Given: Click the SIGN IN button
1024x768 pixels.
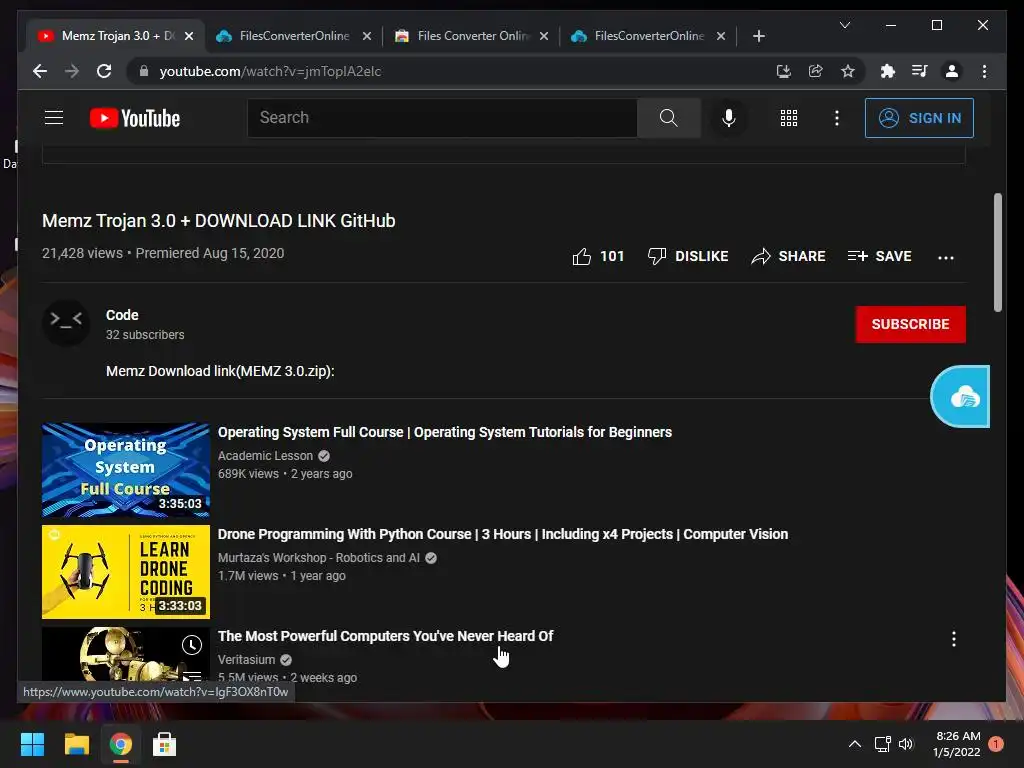Looking at the screenshot, I should point(919,118).
